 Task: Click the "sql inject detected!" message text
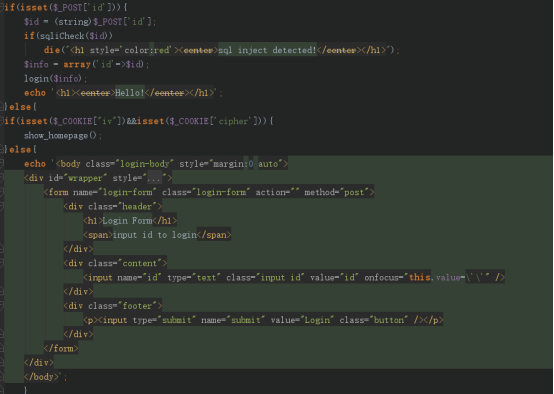pos(267,50)
